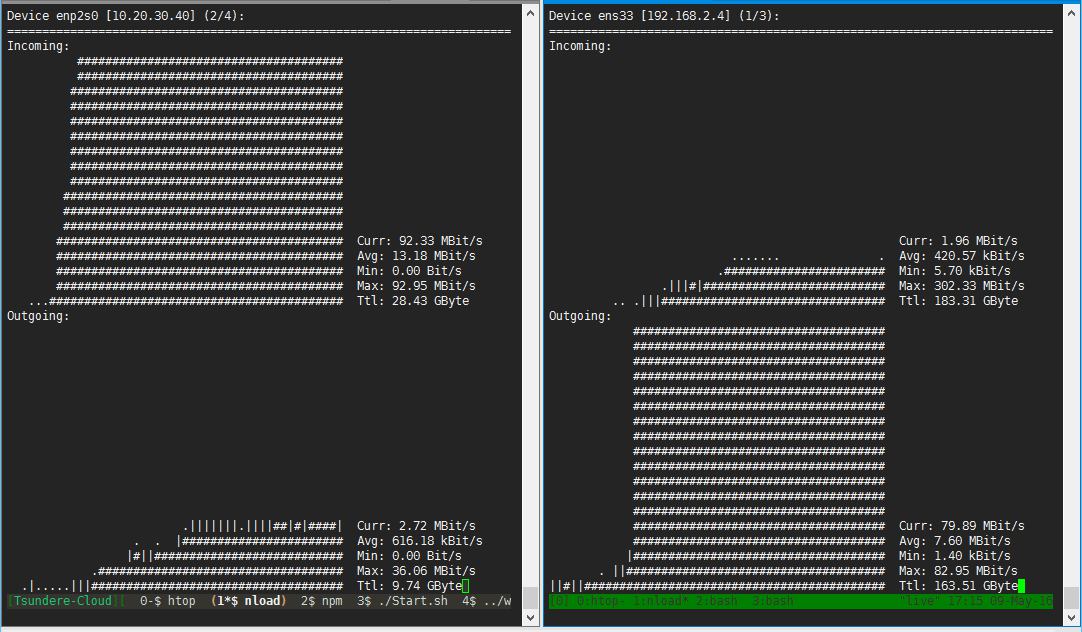Screen dimensions: 1082x632
Task: Select the '1*$ nload' window in left status bar
Action: [248, 601]
